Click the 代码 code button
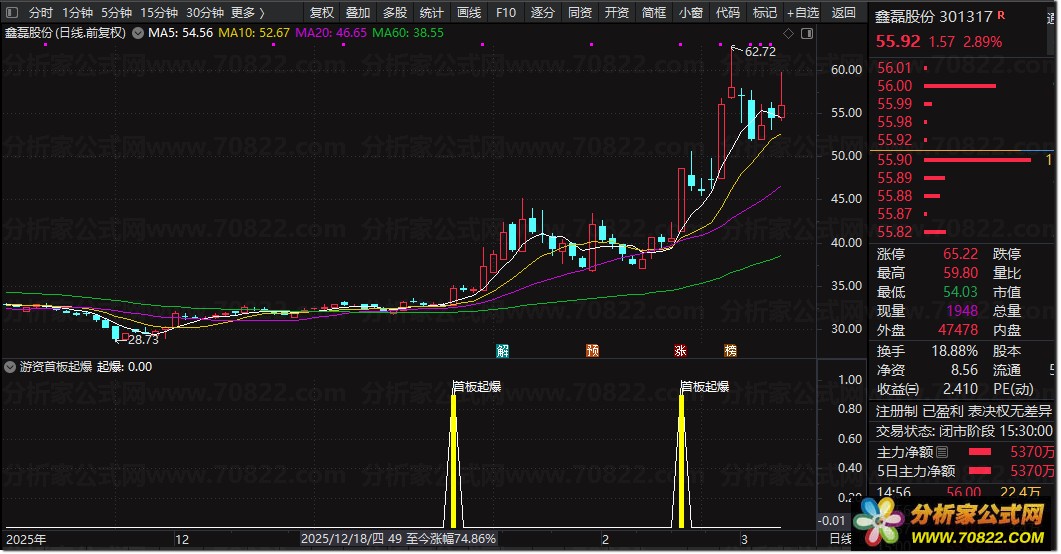Viewport: 1061px width, 554px height. tap(727, 12)
